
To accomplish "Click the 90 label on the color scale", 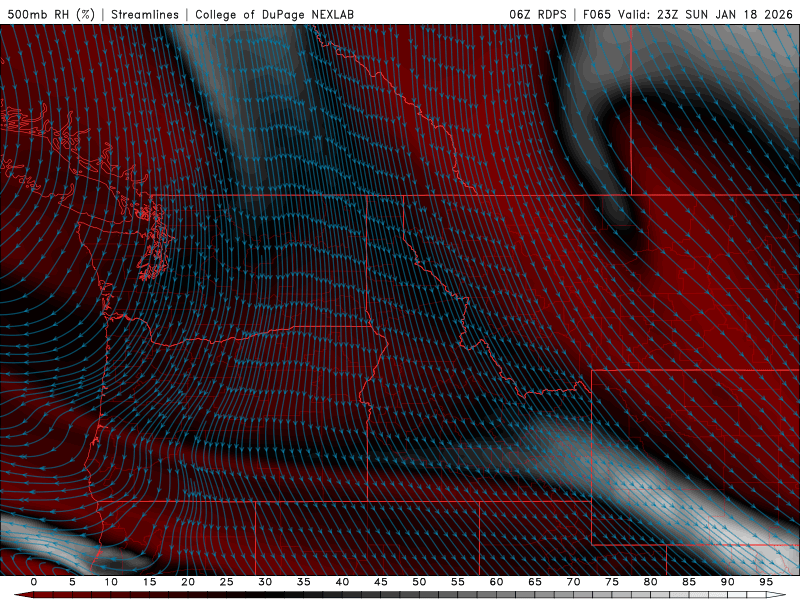I will tap(727, 582).
